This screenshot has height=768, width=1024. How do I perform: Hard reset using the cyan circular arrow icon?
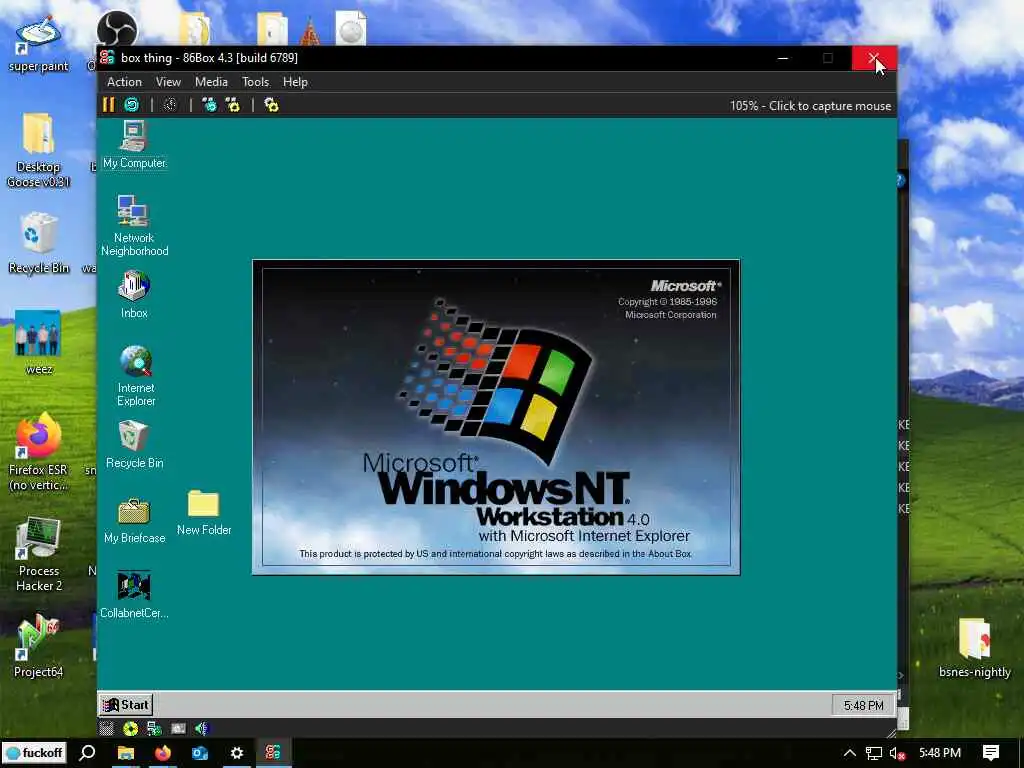132,105
